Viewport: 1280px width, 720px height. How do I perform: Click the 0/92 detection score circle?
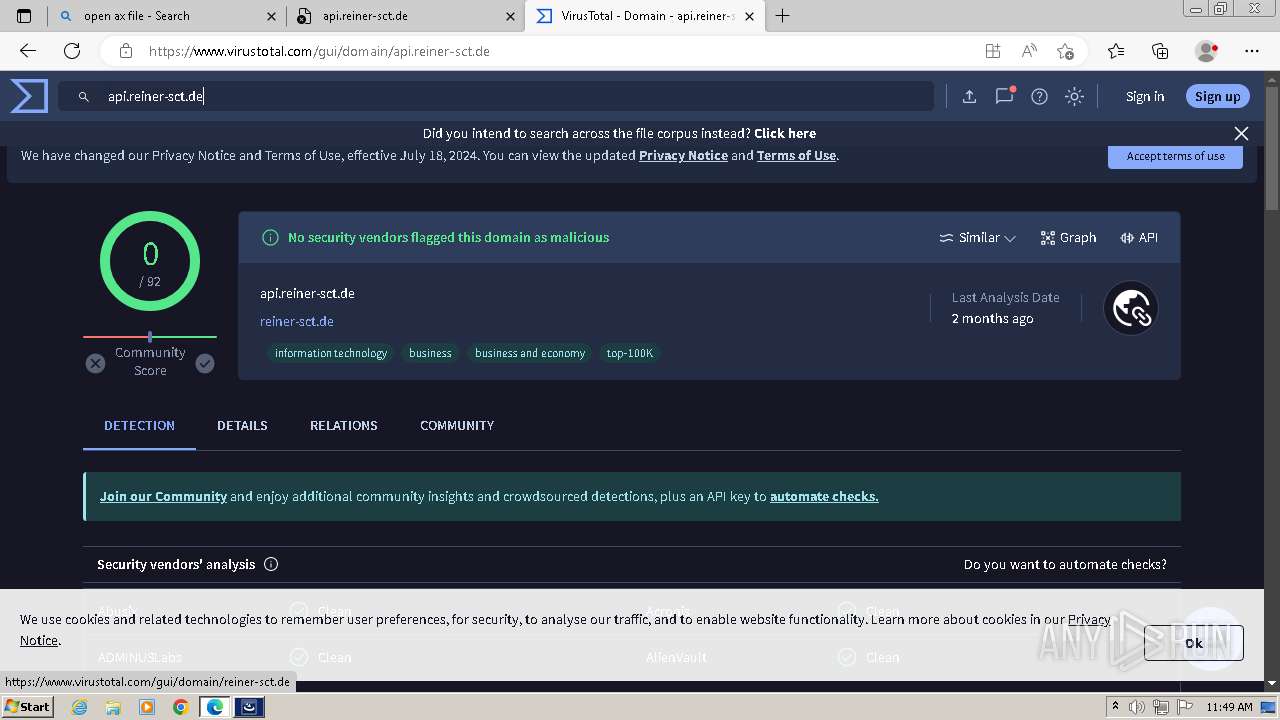click(x=150, y=261)
